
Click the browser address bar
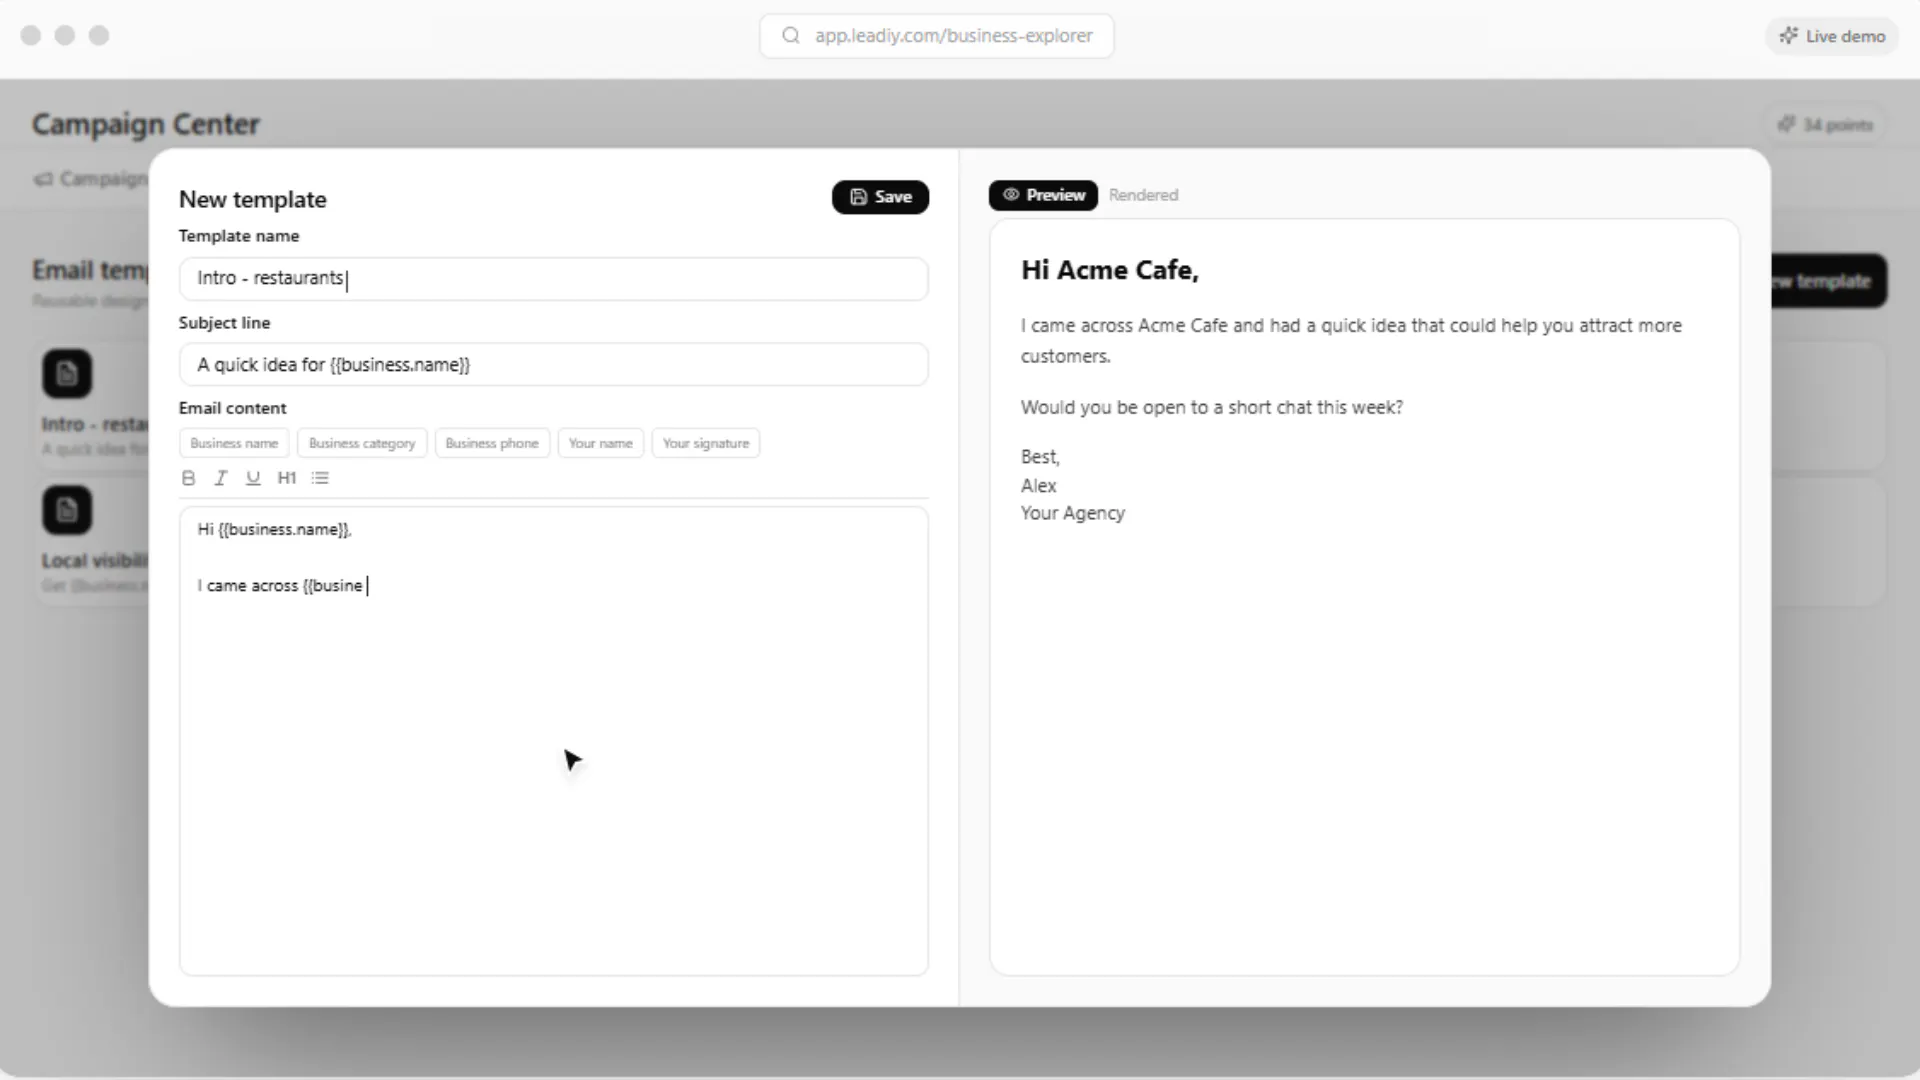[x=937, y=36]
